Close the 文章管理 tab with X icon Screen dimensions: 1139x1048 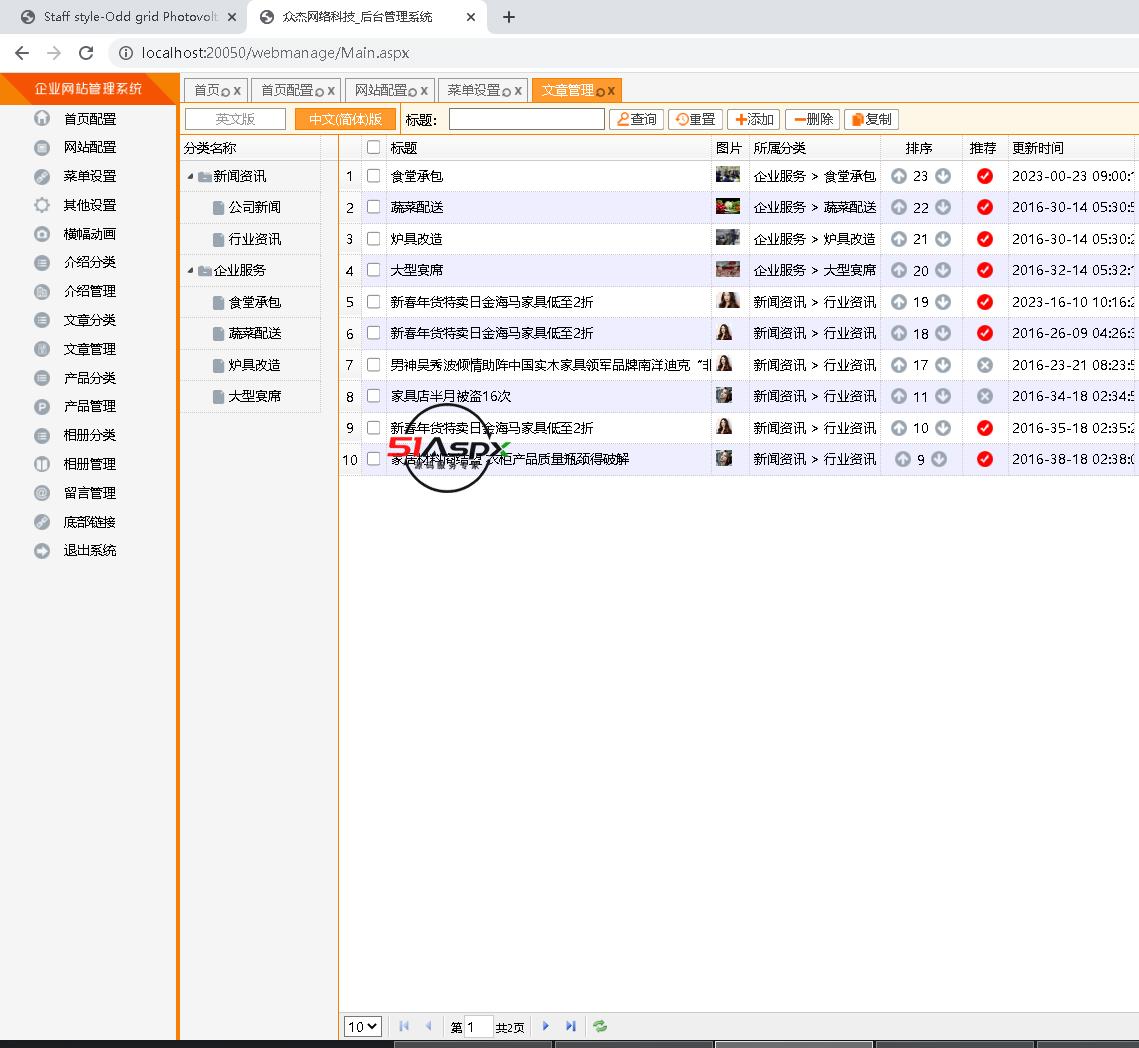click(612, 91)
